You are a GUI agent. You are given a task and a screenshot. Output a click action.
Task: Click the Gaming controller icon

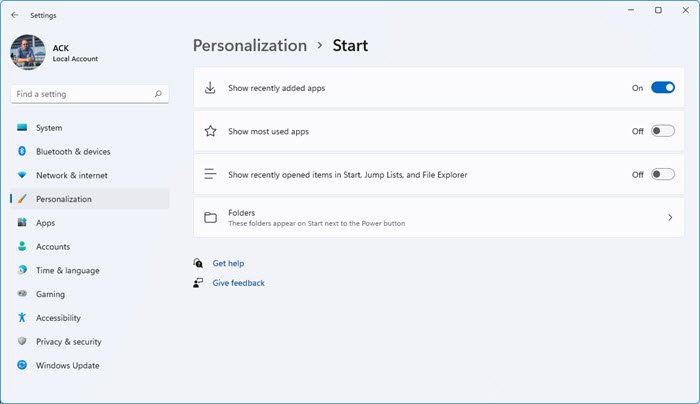click(22, 293)
